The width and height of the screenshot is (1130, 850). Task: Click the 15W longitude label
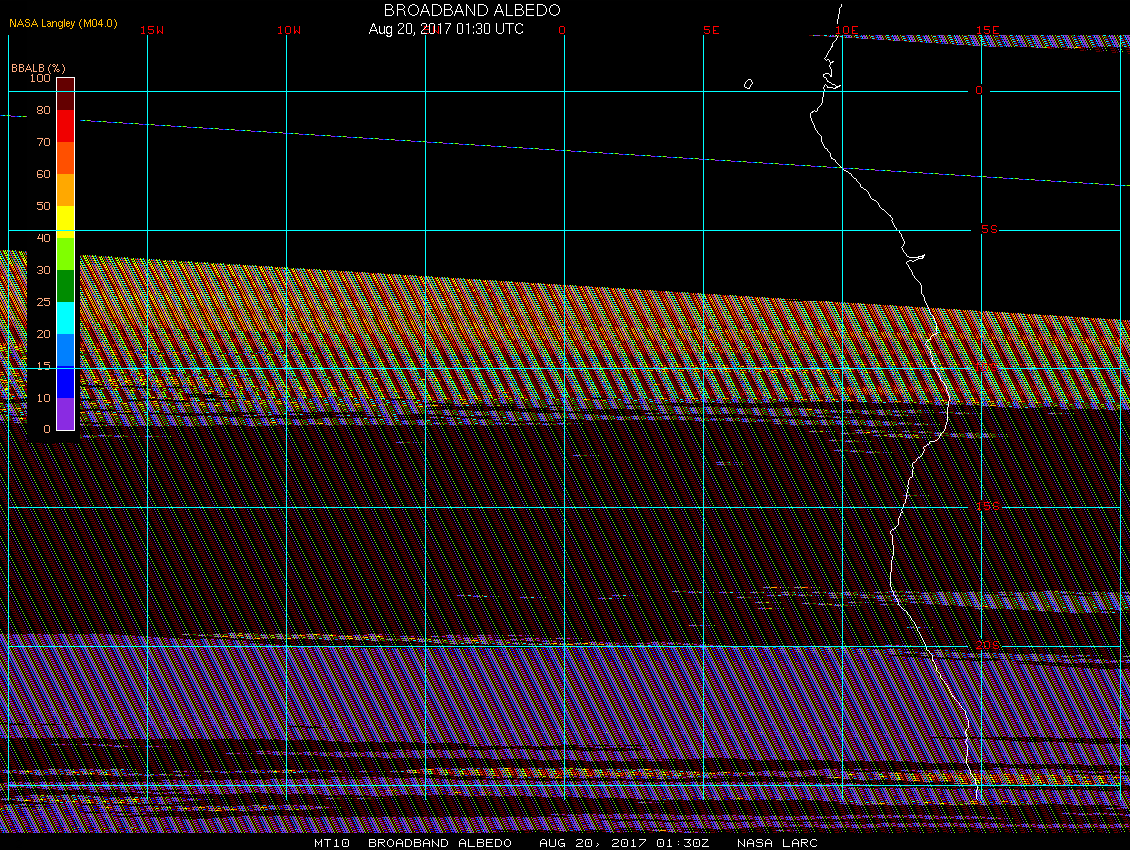click(152, 30)
